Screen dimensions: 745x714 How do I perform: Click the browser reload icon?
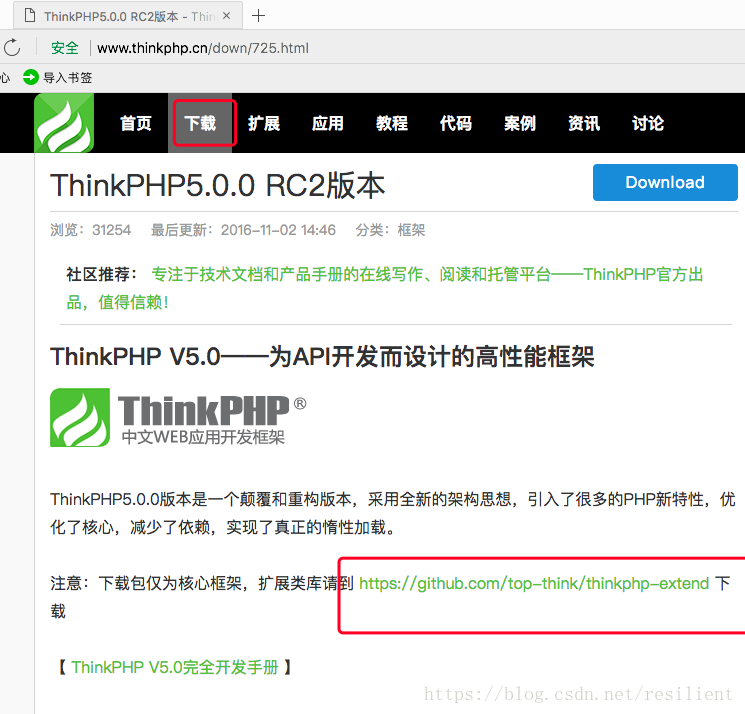click(x=12, y=48)
